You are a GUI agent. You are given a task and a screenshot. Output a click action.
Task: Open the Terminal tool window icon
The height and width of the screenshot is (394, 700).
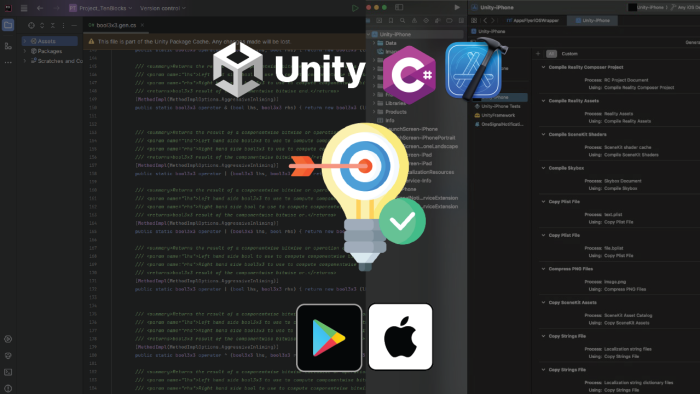tap(8, 372)
